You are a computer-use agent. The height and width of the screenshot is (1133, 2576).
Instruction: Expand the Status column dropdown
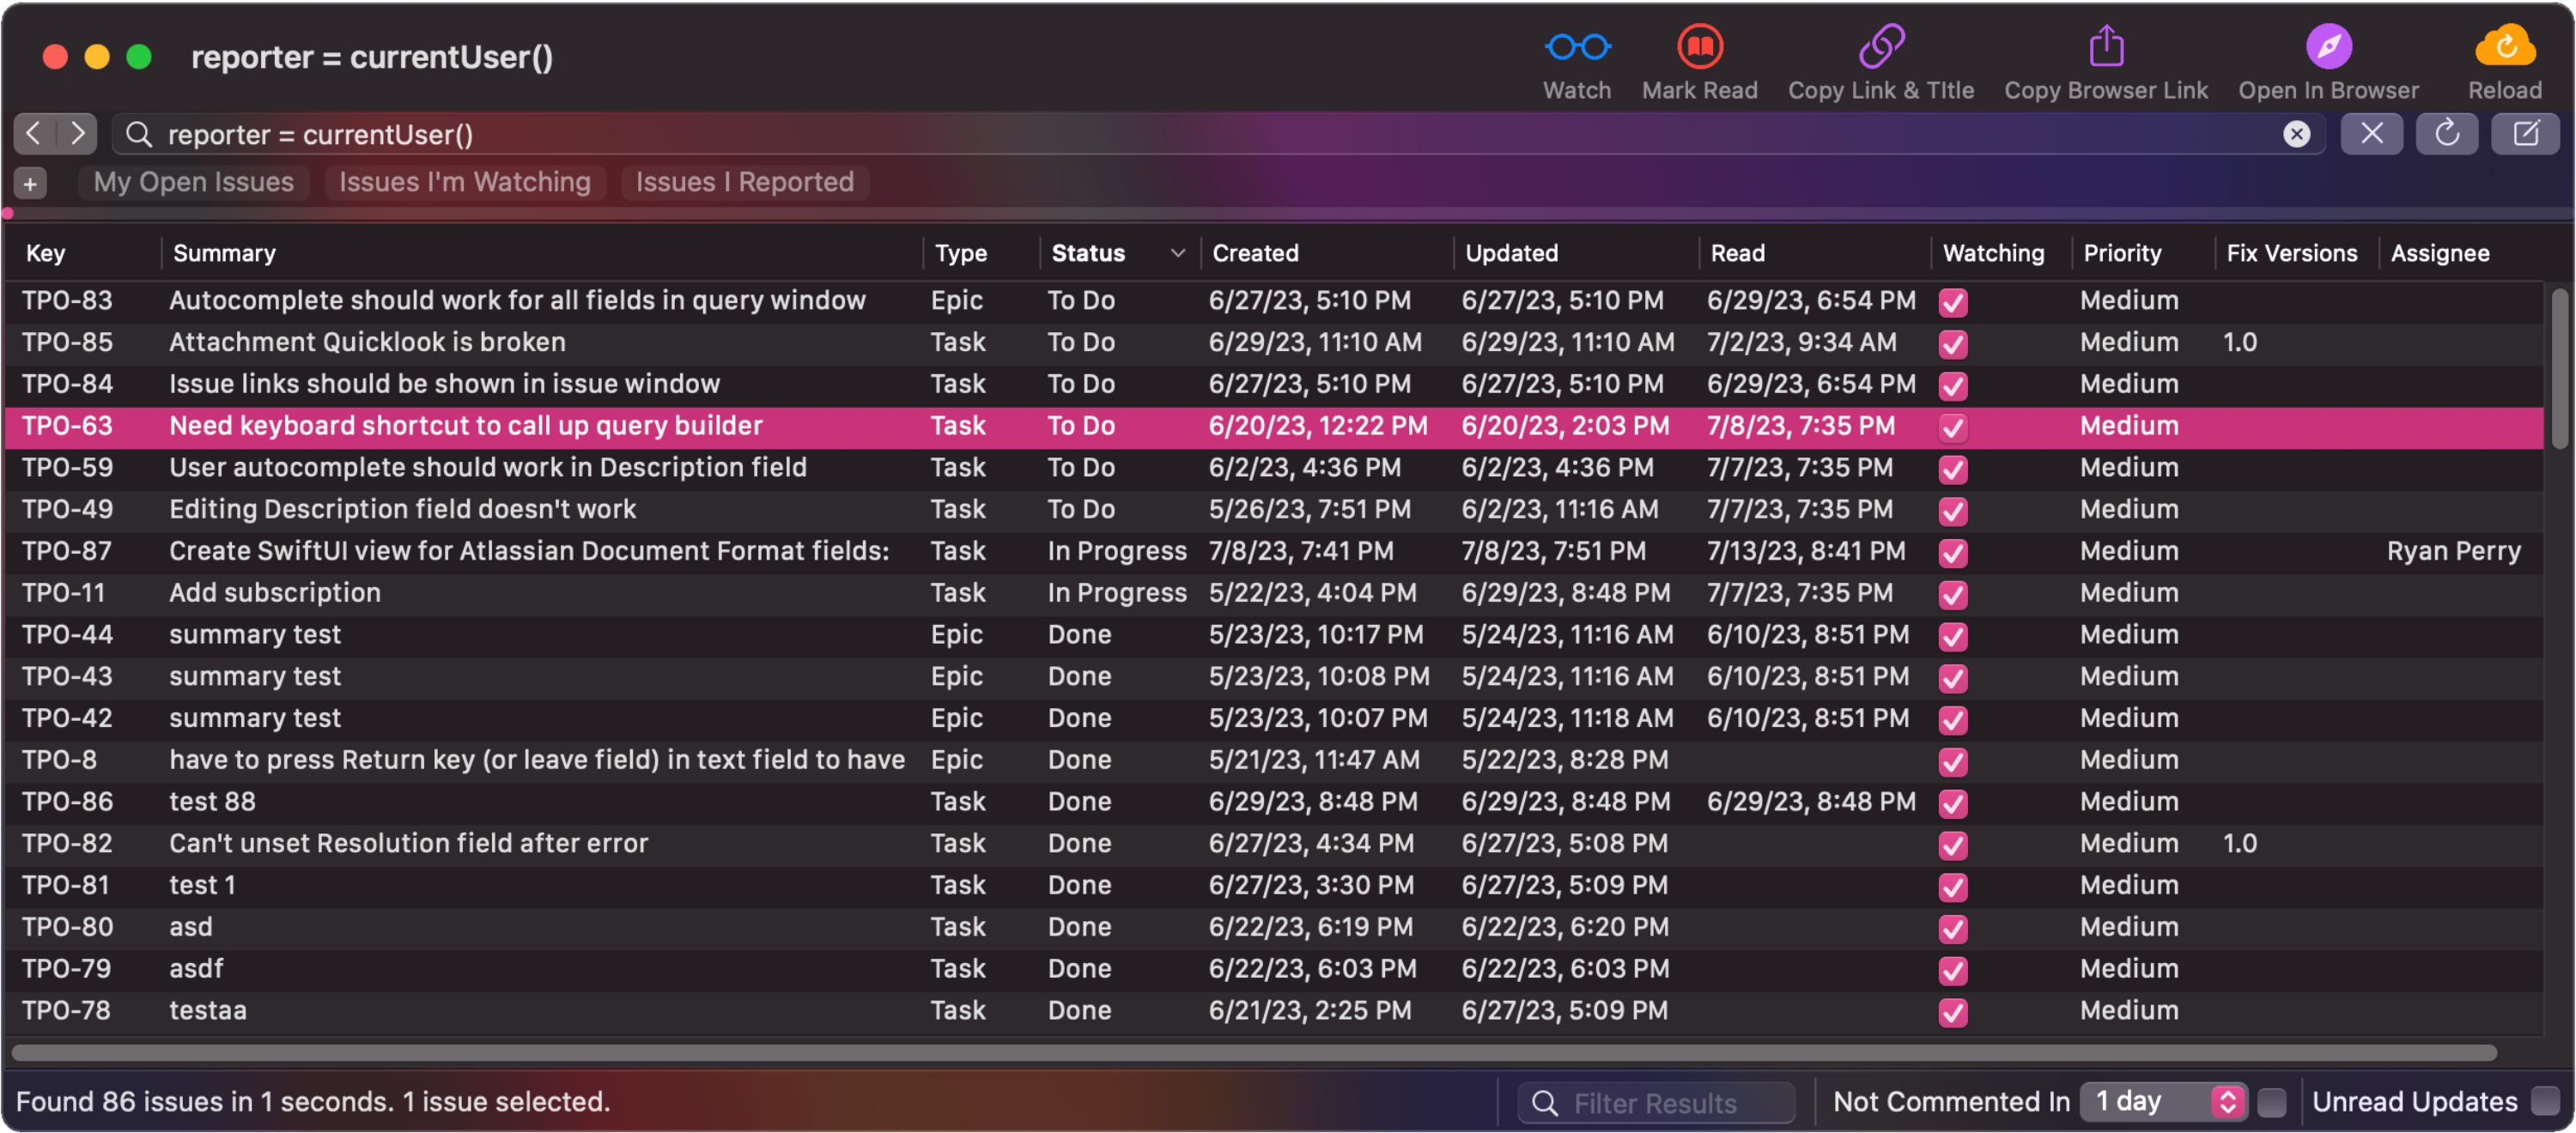1175,255
